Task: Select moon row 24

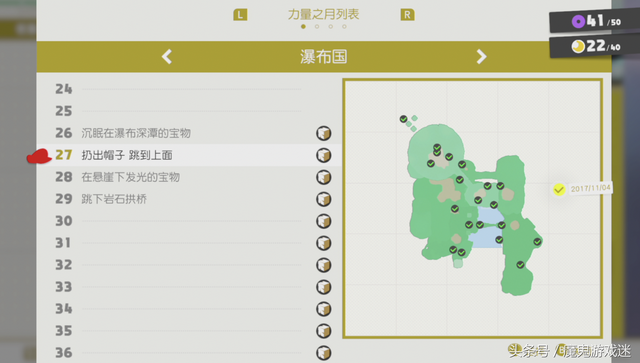Action: pyautogui.click(x=189, y=89)
